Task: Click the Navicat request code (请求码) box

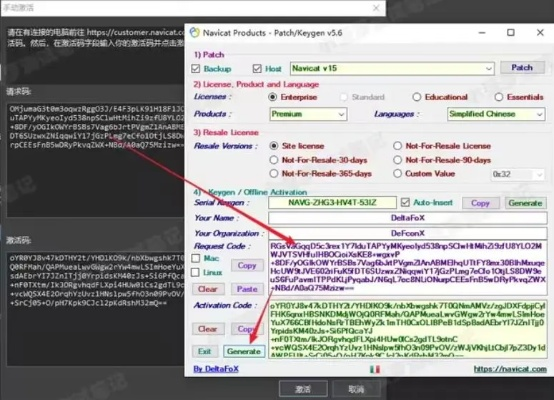Action: tap(95, 160)
